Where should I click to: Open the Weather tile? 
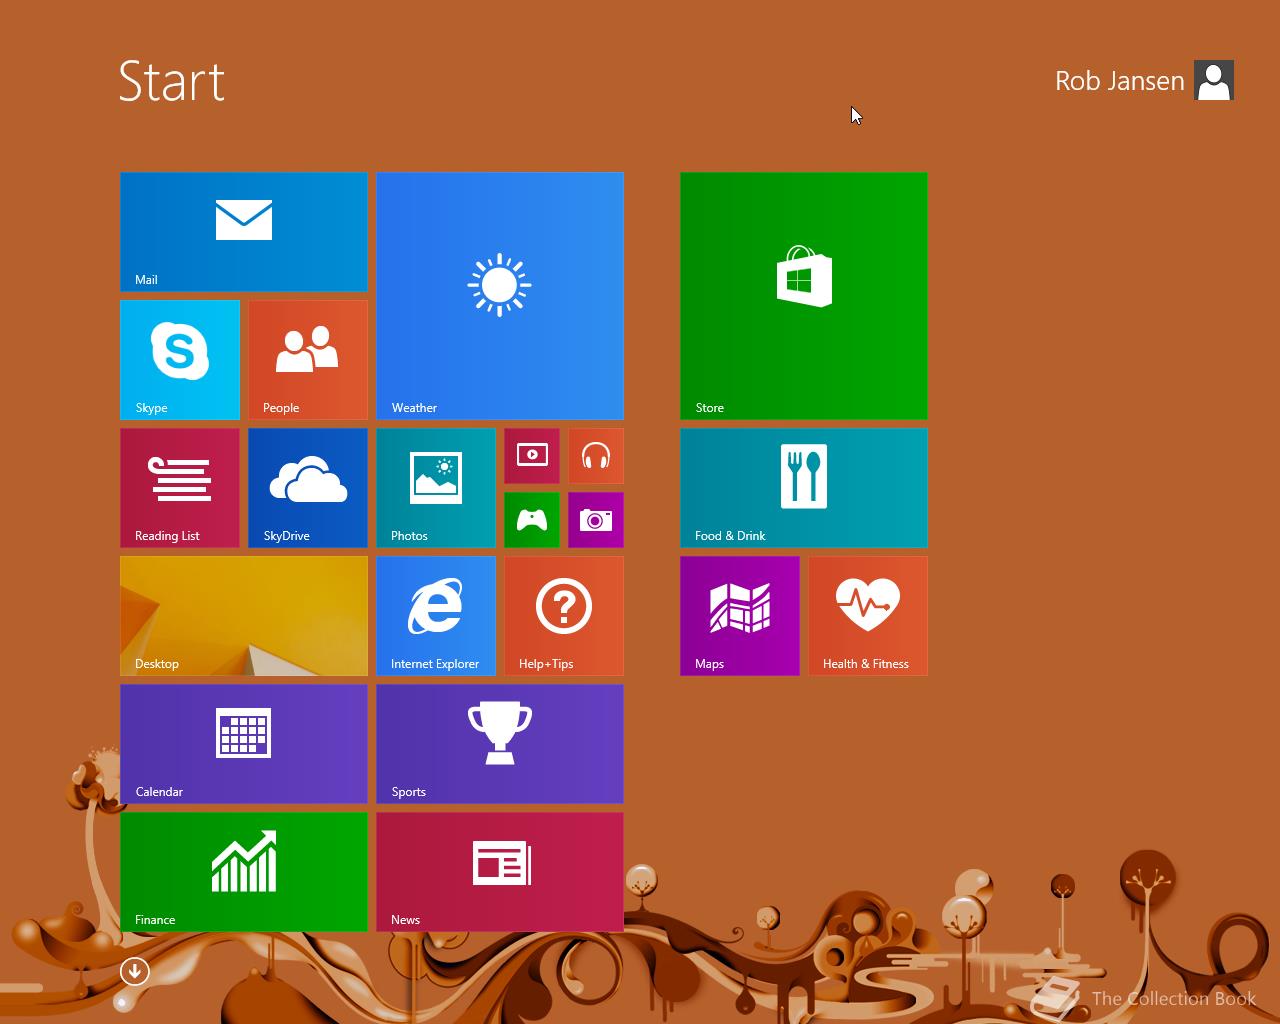[x=500, y=296]
